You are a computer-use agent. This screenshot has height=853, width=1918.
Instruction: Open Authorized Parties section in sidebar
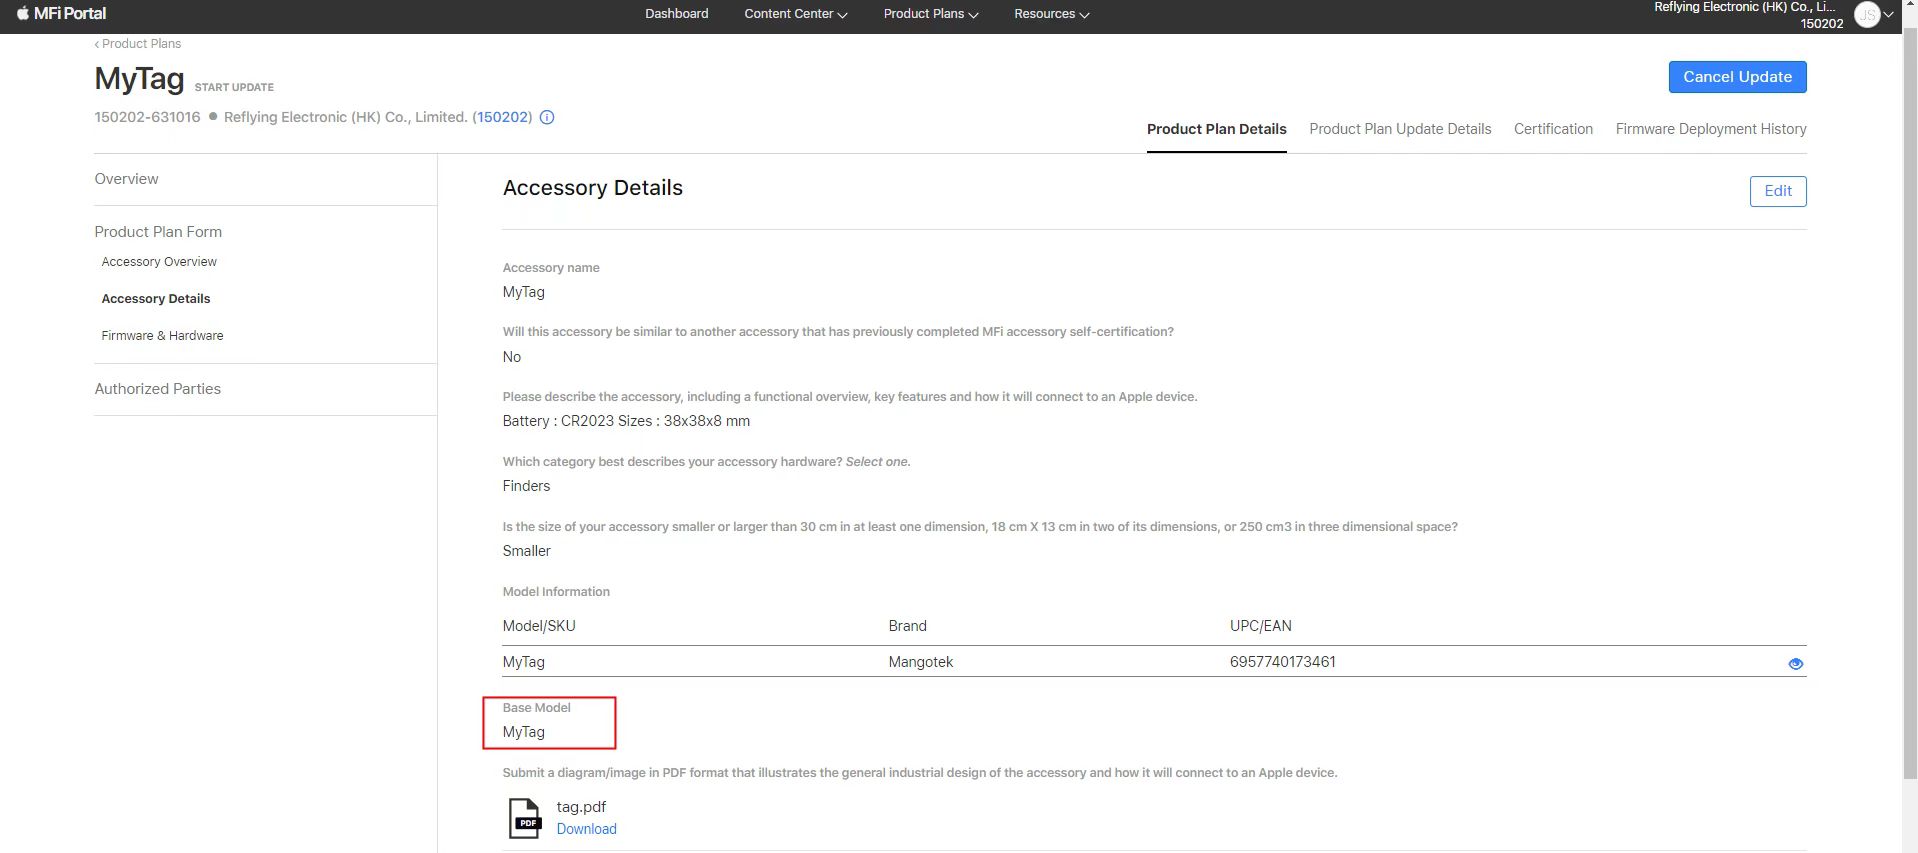[157, 389]
